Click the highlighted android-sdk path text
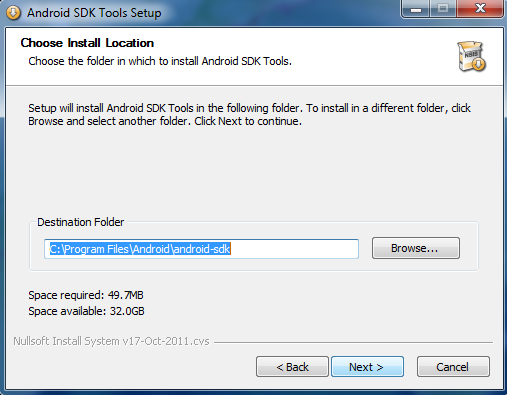 [140, 249]
